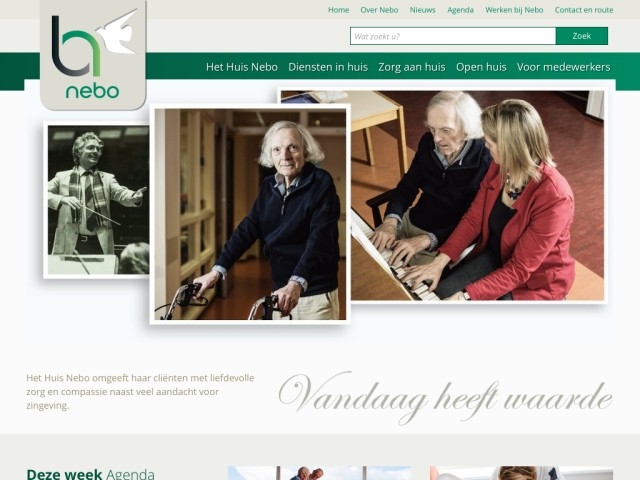Click the photo of man with walker
This screenshot has height=480, width=640.
(250, 214)
